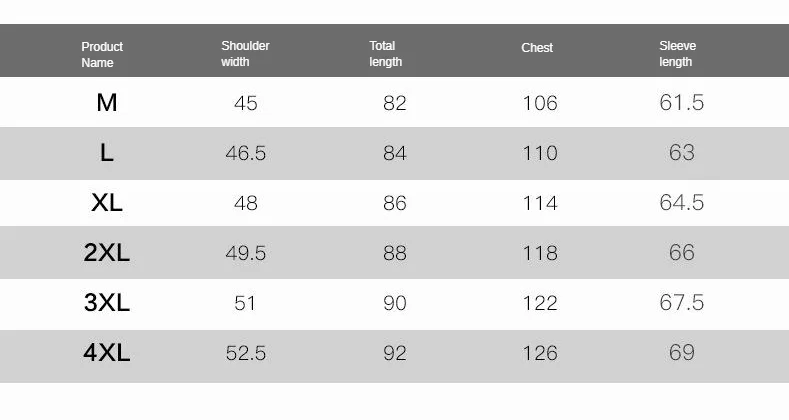Viewport: 789px width, 420px height.
Task: Select the 3XL size label
Action: click(x=107, y=302)
